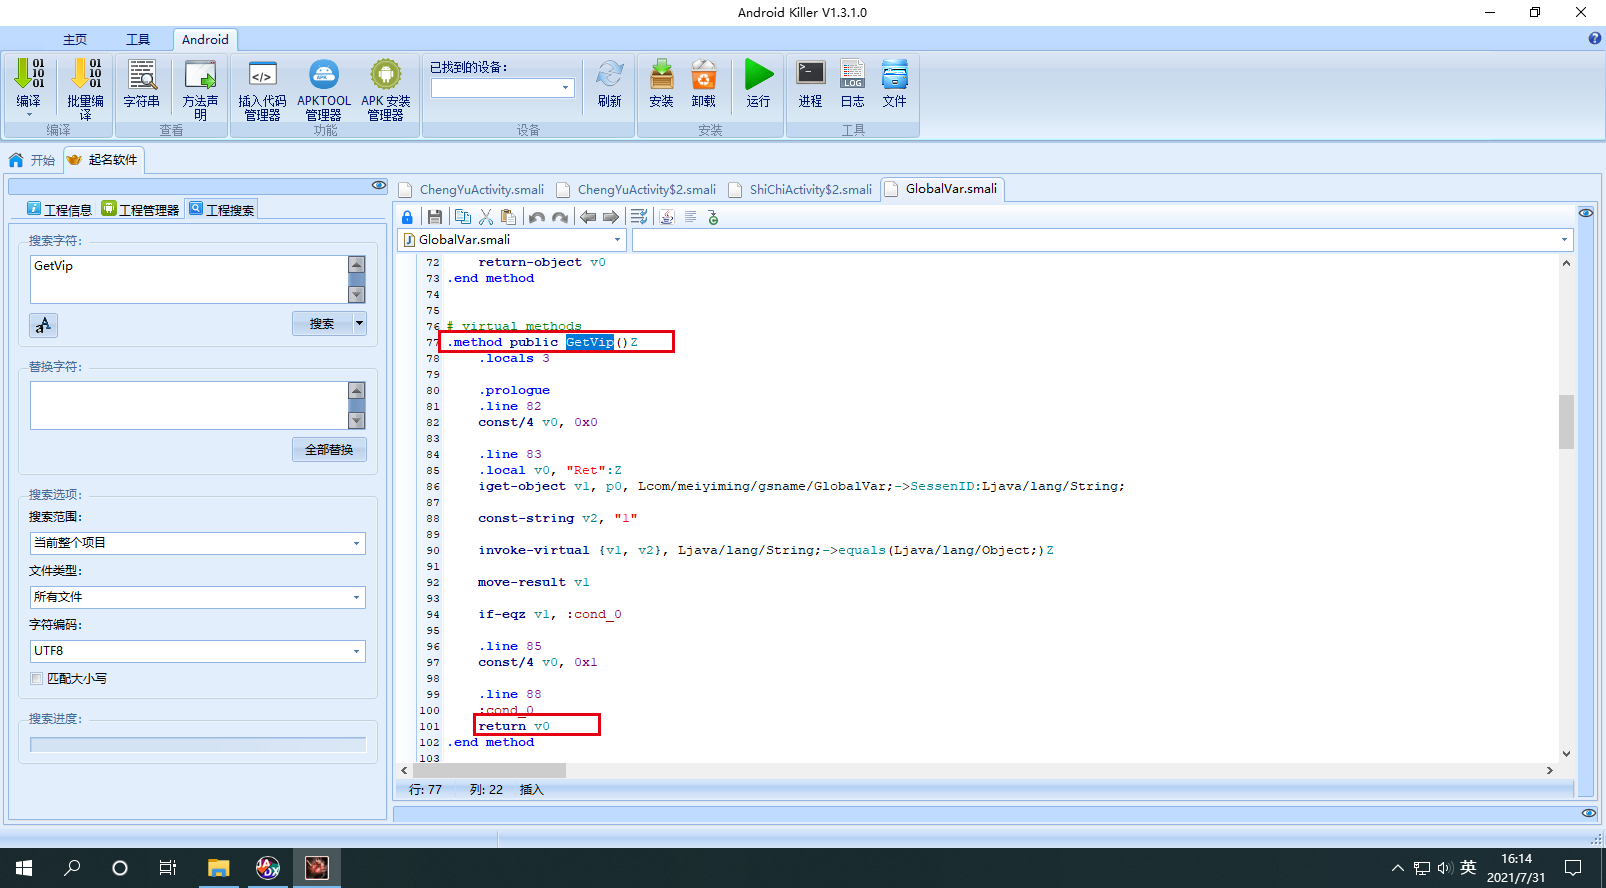This screenshot has height=888, width=1606.
Task: Open the help question mark icon
Action: click(1595, 39)
